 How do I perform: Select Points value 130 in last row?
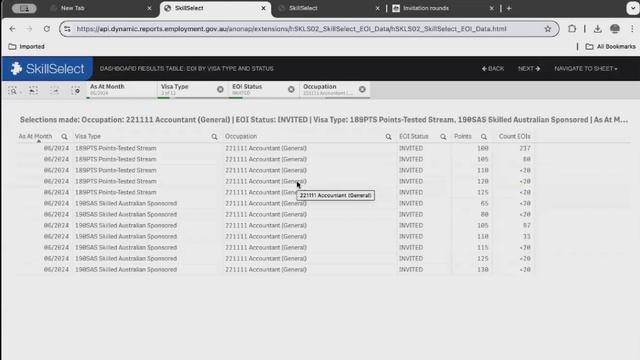(x=483, y=269)
